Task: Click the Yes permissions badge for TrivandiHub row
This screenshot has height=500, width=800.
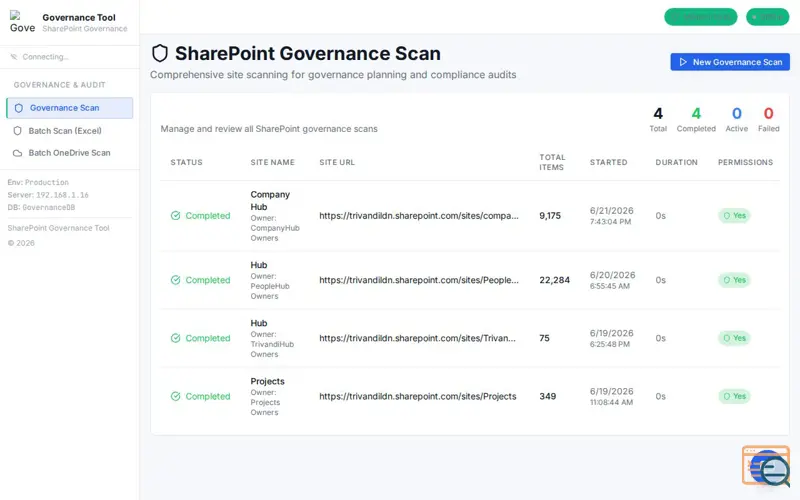Action: (x=734, y=338)
